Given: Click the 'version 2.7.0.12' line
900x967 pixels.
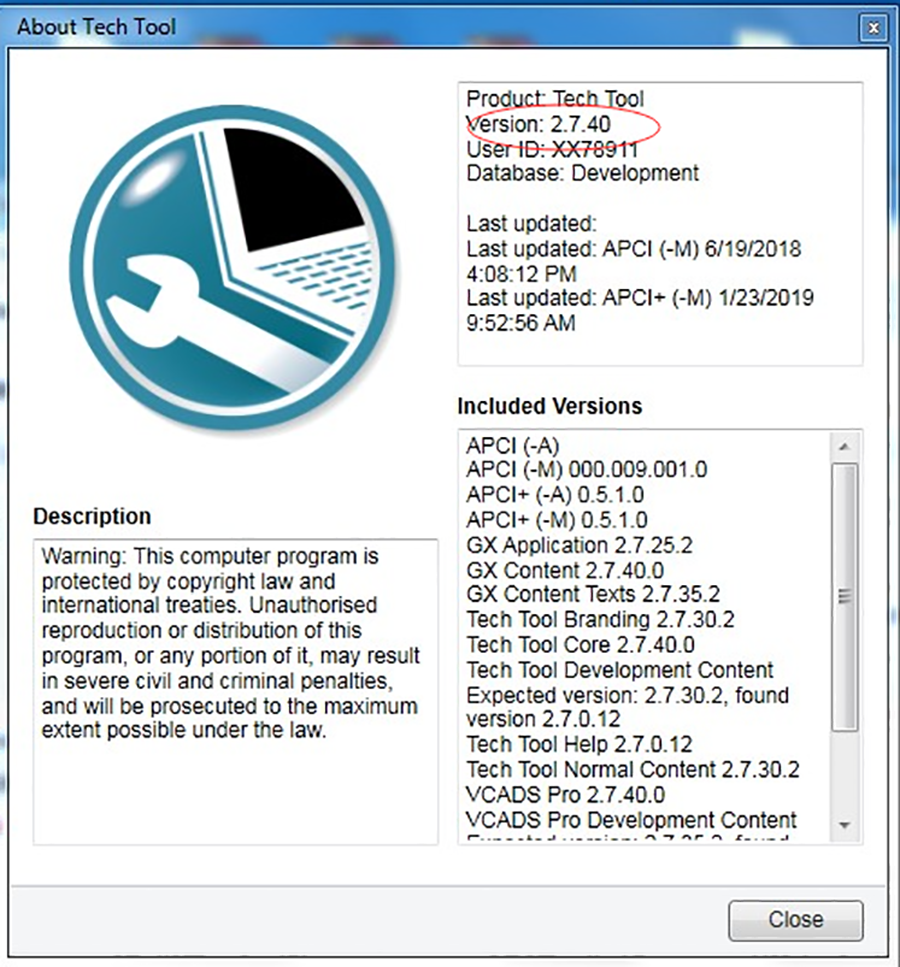Looking at the screenshot, I should pyautogui.click(x=543, y=719).
